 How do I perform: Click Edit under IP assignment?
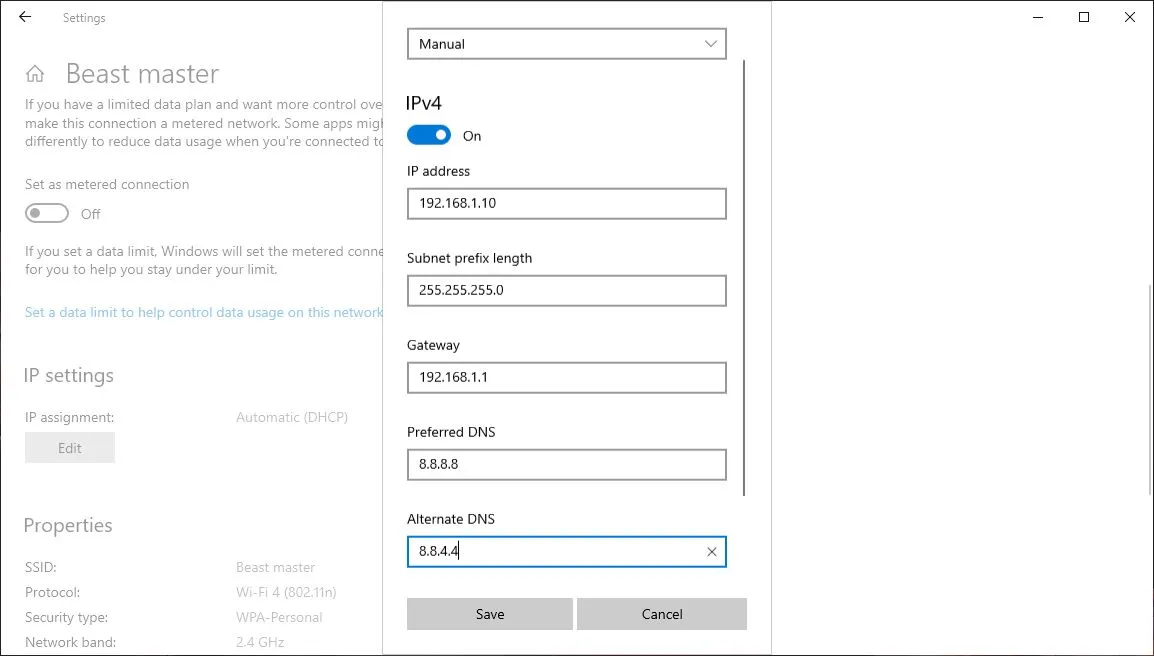[x=69, y=447]
